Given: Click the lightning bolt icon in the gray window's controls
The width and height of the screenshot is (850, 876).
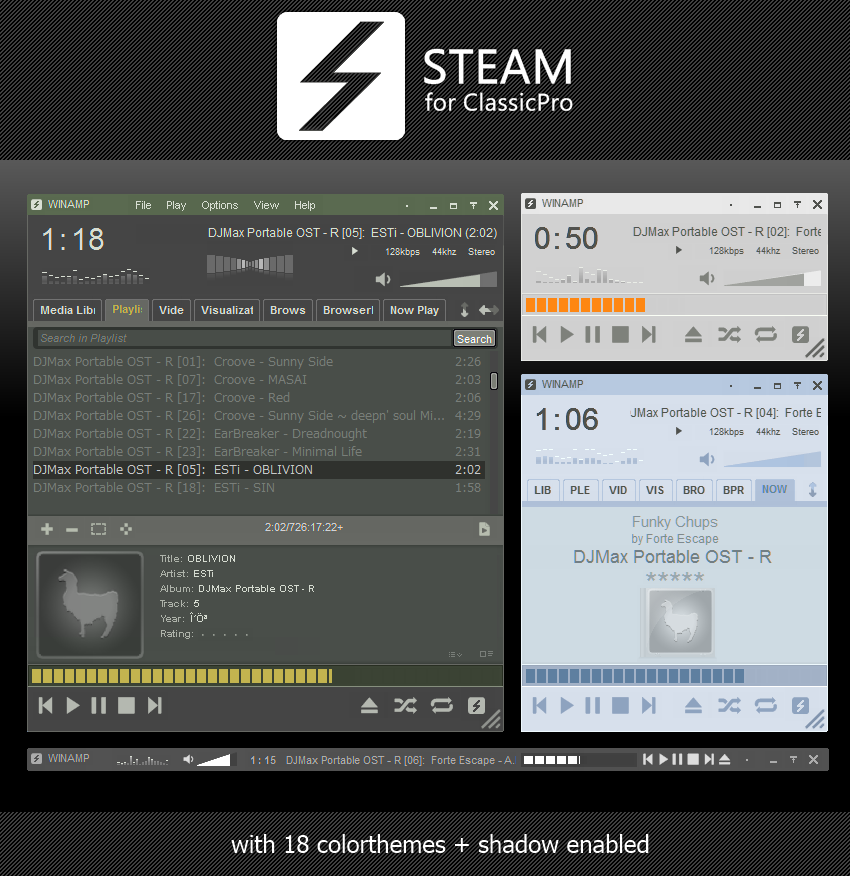Looking at the screenshot, I should pyautogui.click(x=800, y=335).
